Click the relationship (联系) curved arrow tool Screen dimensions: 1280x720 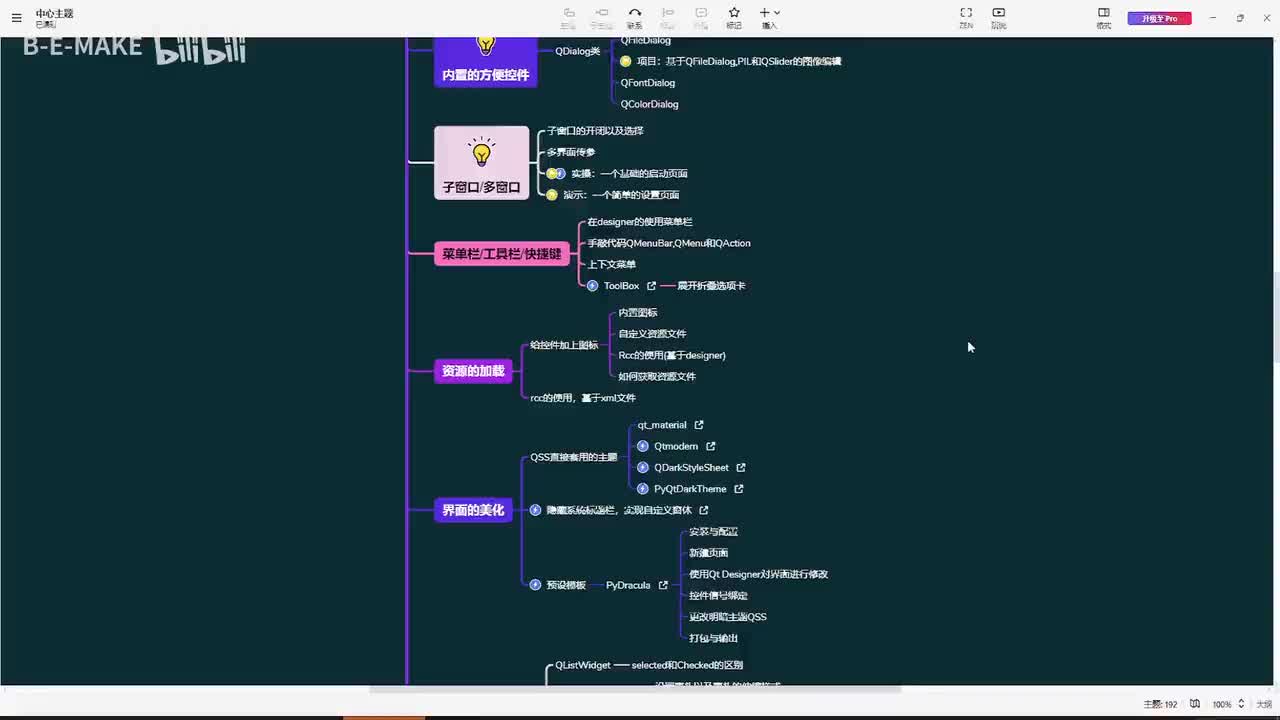[x=634, y=18]
